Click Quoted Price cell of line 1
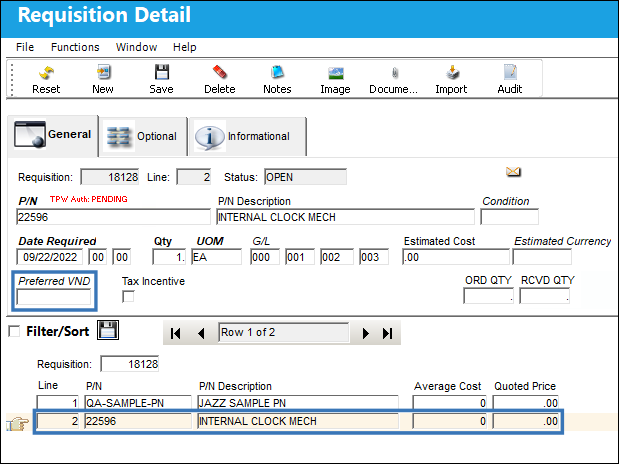The height and width of the screenshot is (464, 619). click(x=525, y=403)
